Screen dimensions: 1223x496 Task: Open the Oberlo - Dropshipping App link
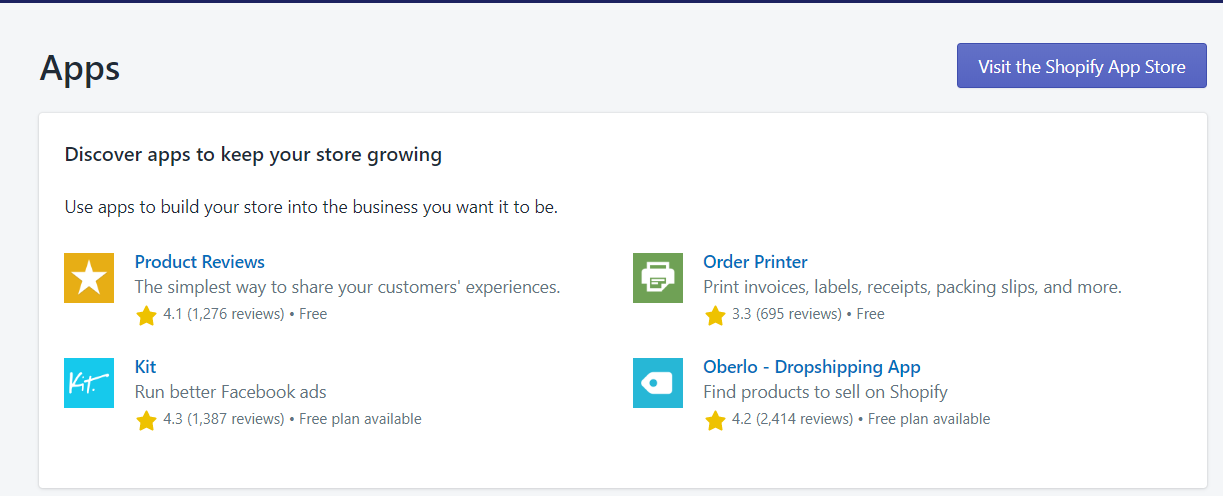pyautogui.click(x=812, y=367)
